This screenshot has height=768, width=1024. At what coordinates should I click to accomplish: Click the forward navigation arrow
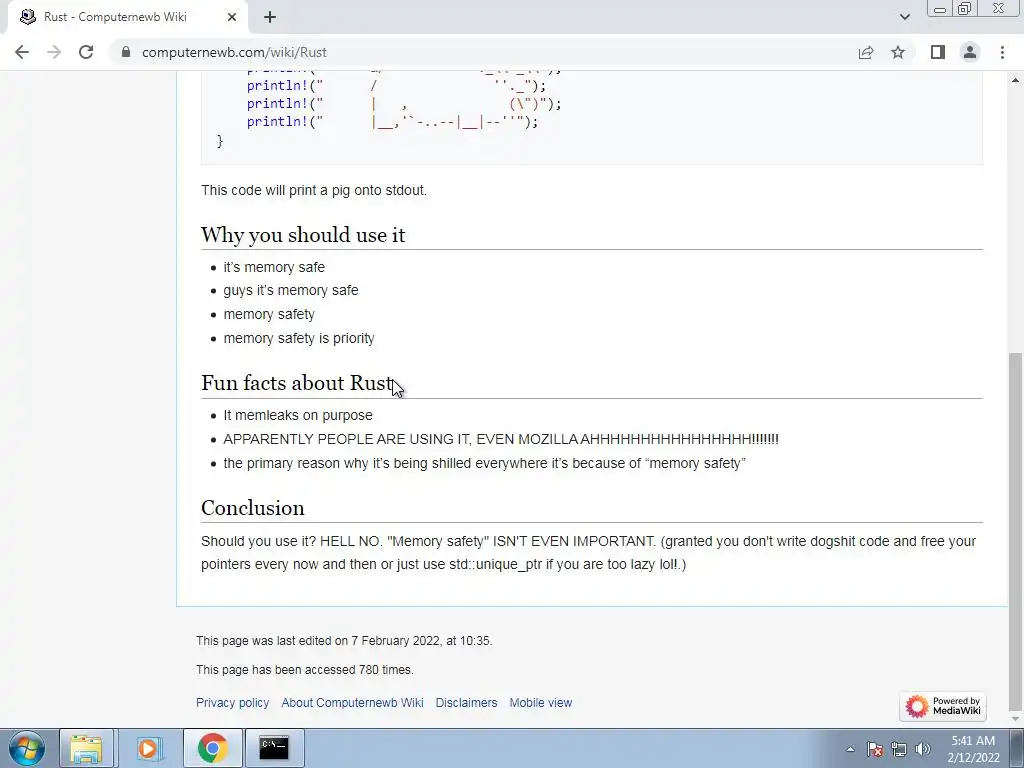[54, 52]
